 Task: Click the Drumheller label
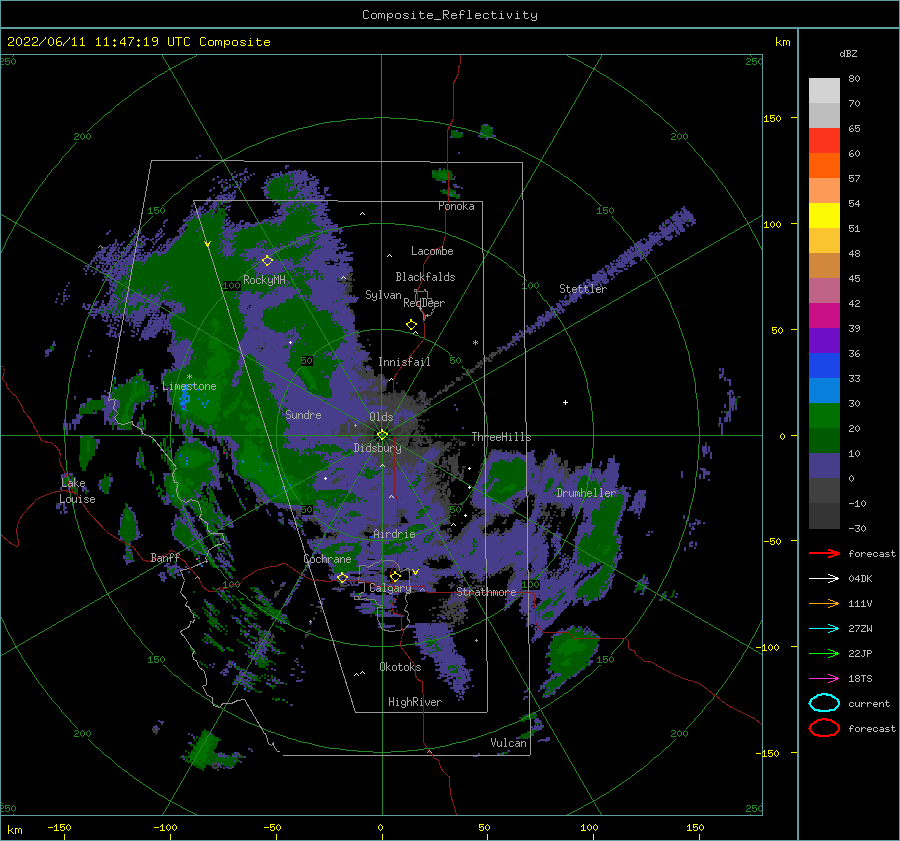tap(587, 493)
